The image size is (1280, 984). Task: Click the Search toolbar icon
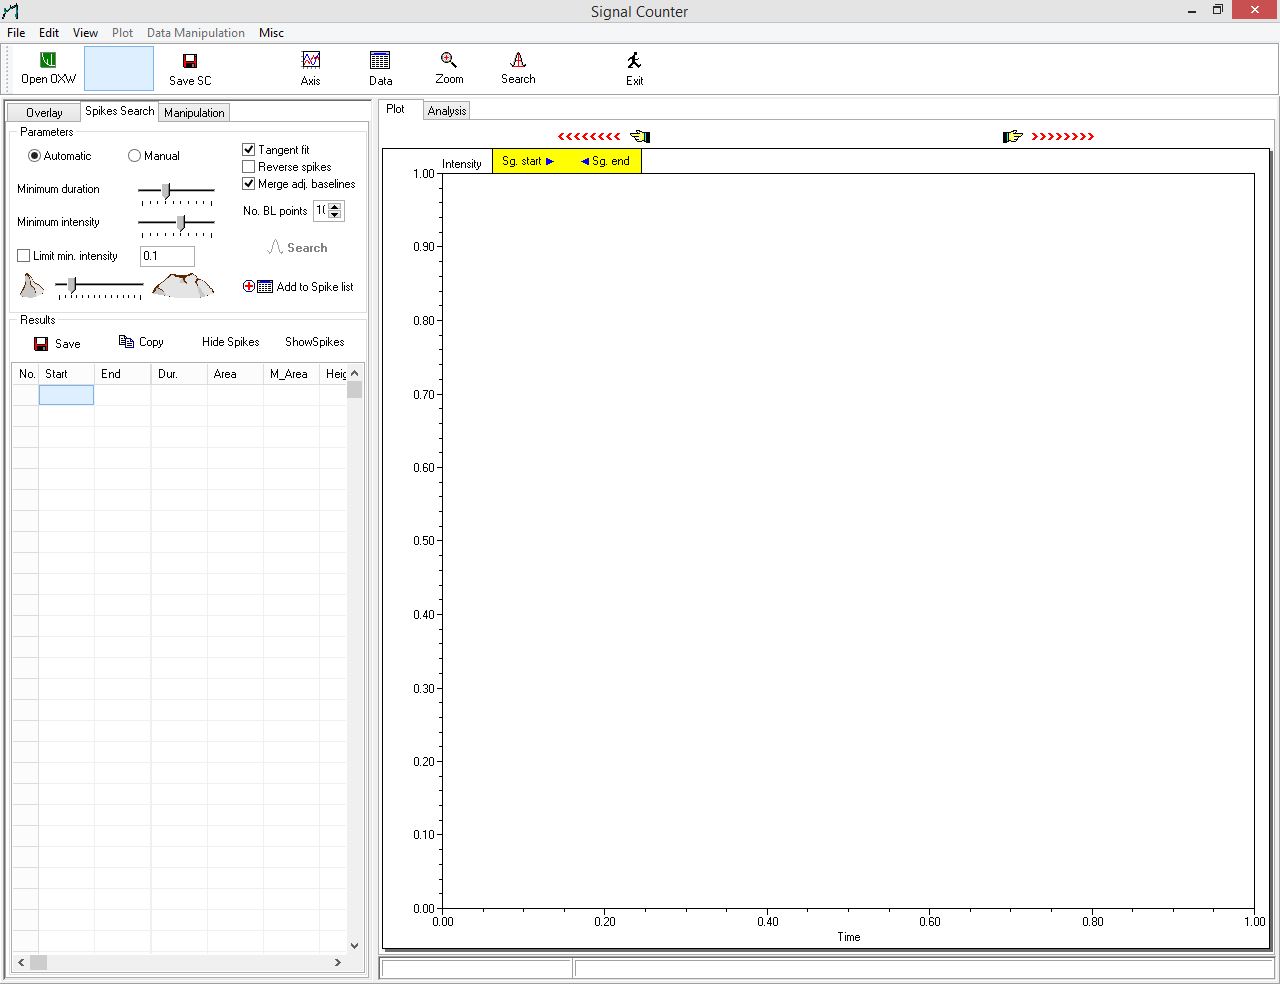pyautogui.click(x=518, y=61)
